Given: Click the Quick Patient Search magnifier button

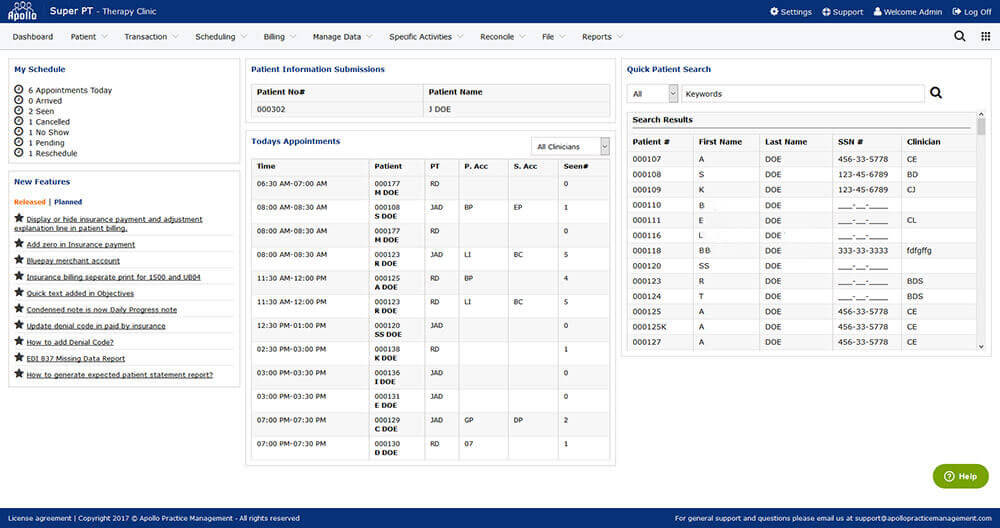Looking at the screenshot, I should [x=936, y=93].
